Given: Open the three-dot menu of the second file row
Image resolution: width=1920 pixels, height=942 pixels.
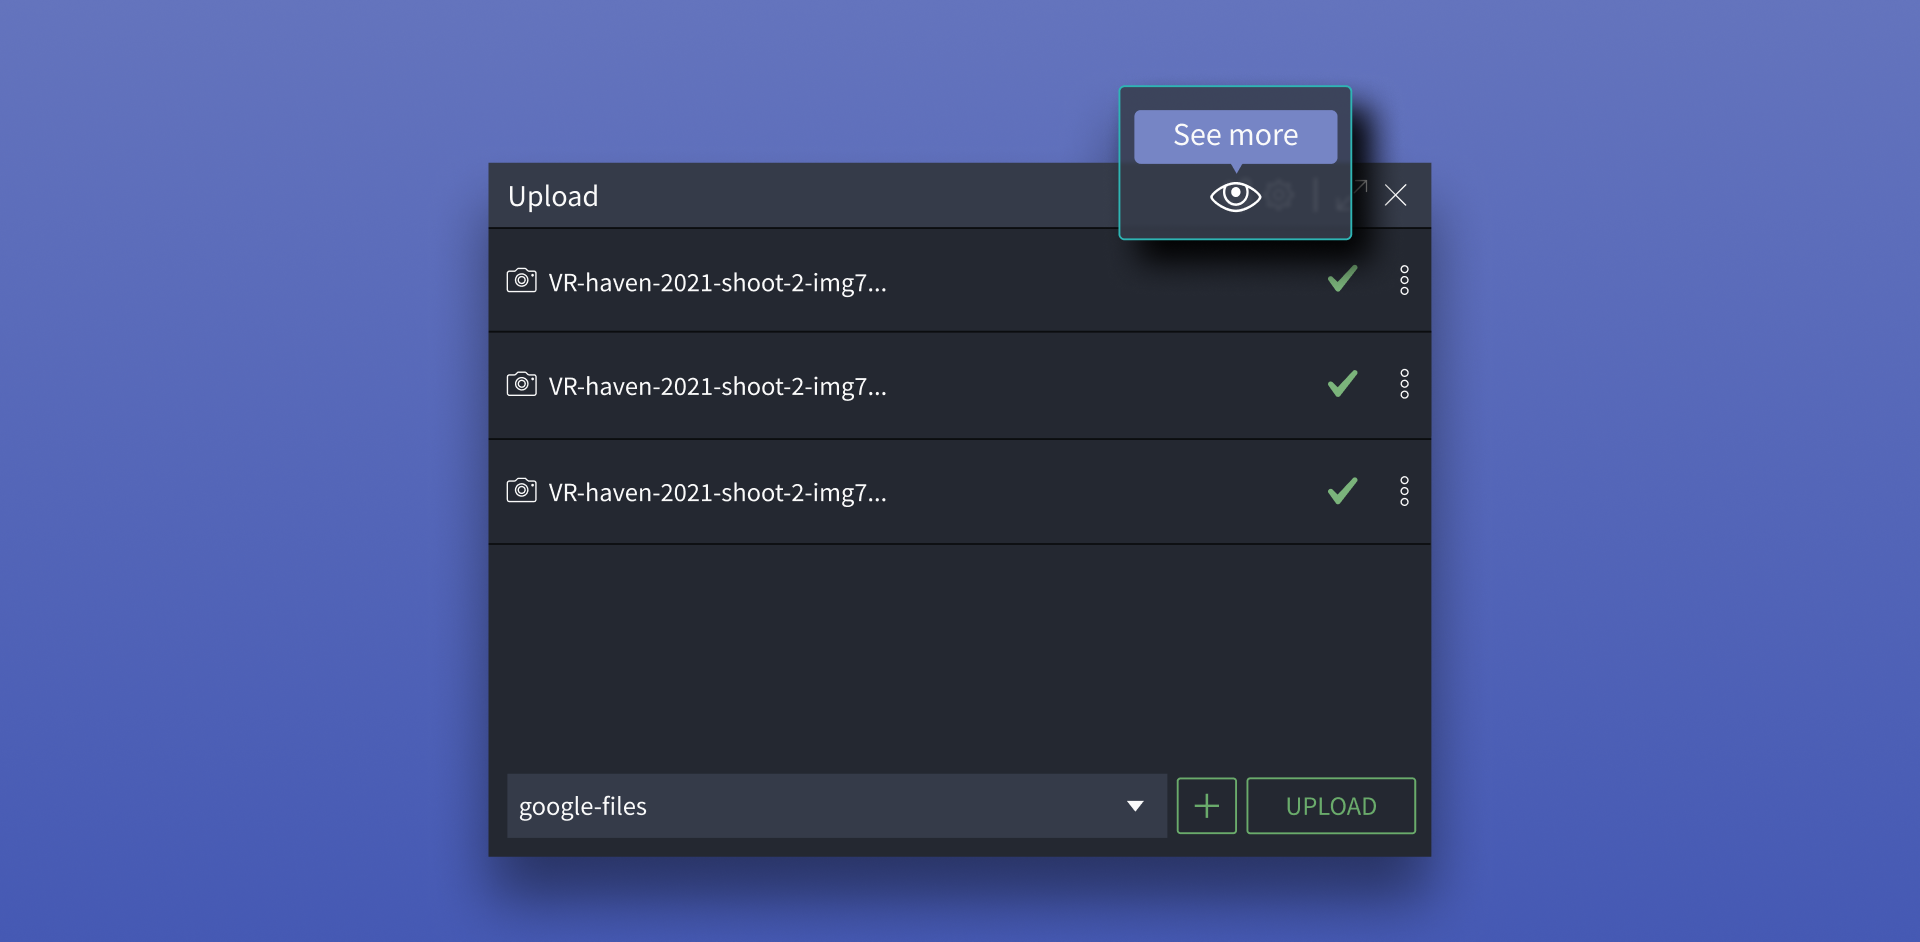Looking at the screenshot, I should point(1404,384).
